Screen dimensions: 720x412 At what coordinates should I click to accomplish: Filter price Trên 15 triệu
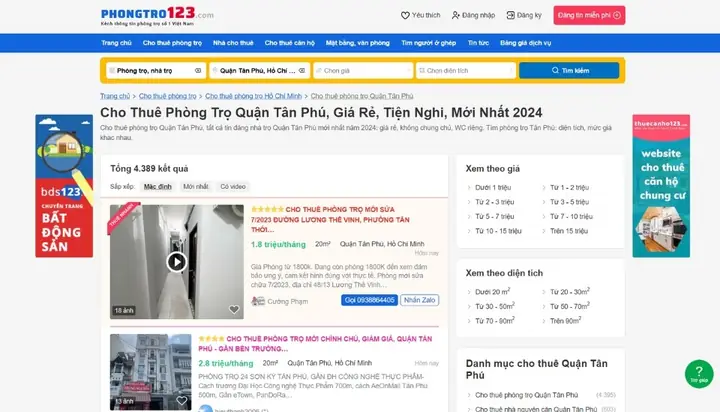(x=569, y=231)
